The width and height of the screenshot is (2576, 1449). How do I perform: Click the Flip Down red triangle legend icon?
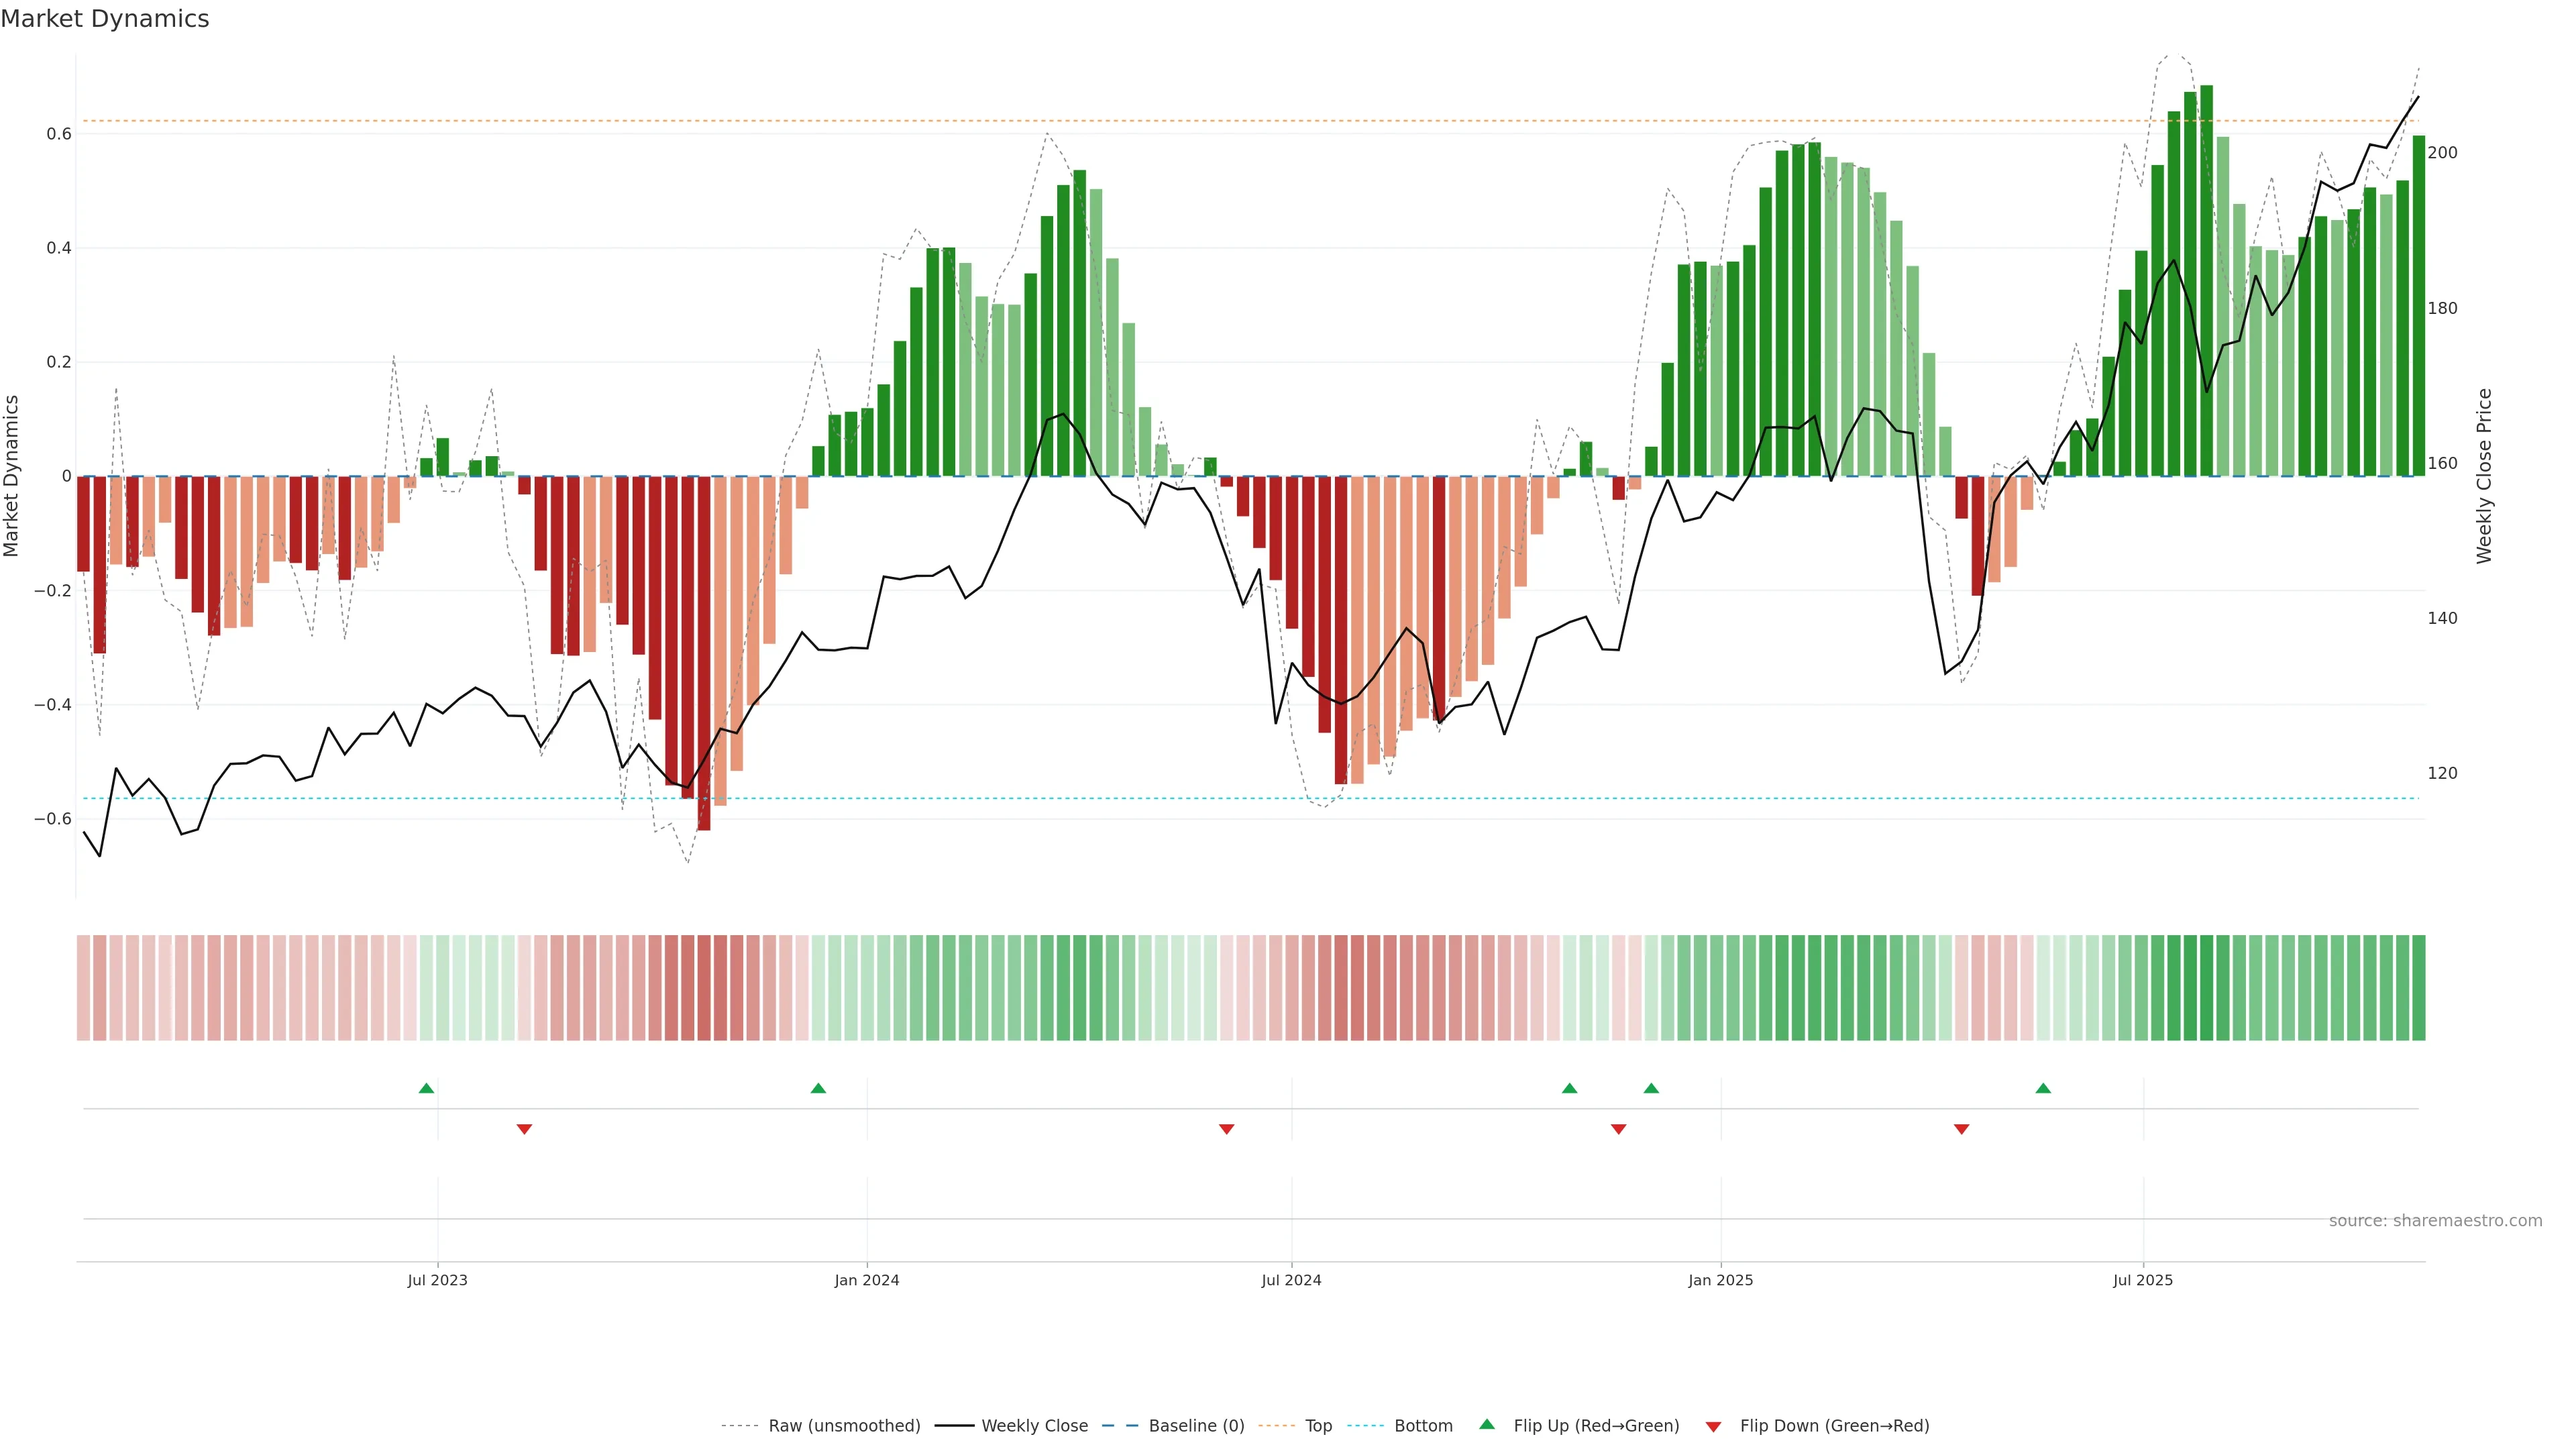pyautogui.click(x=1713, y=1427)
